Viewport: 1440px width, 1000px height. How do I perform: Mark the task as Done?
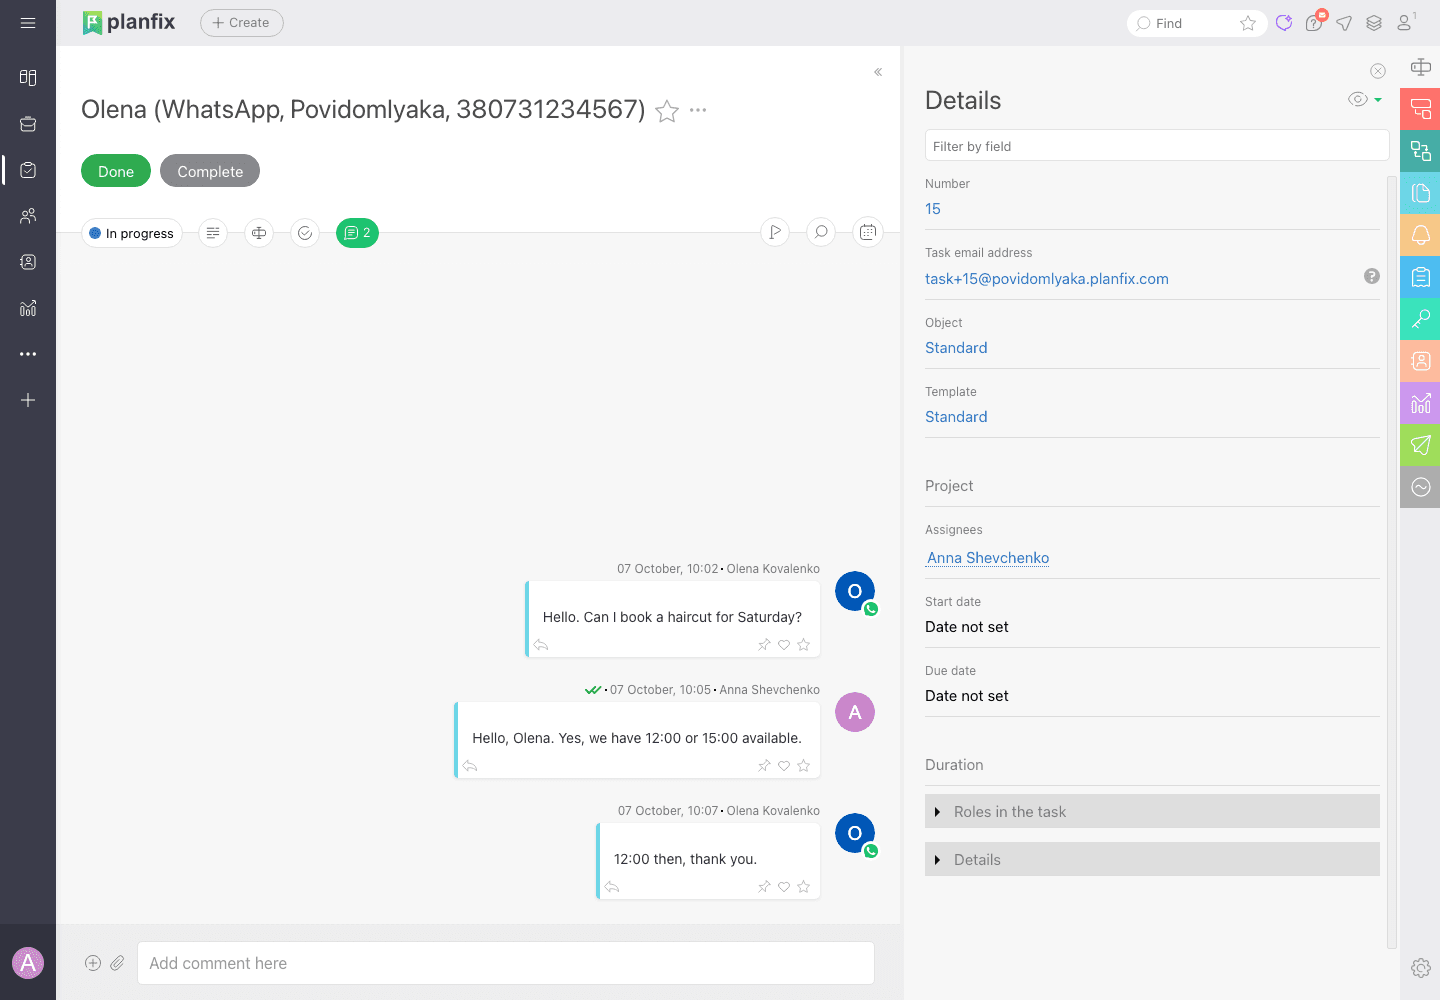[x=116, y=171]
